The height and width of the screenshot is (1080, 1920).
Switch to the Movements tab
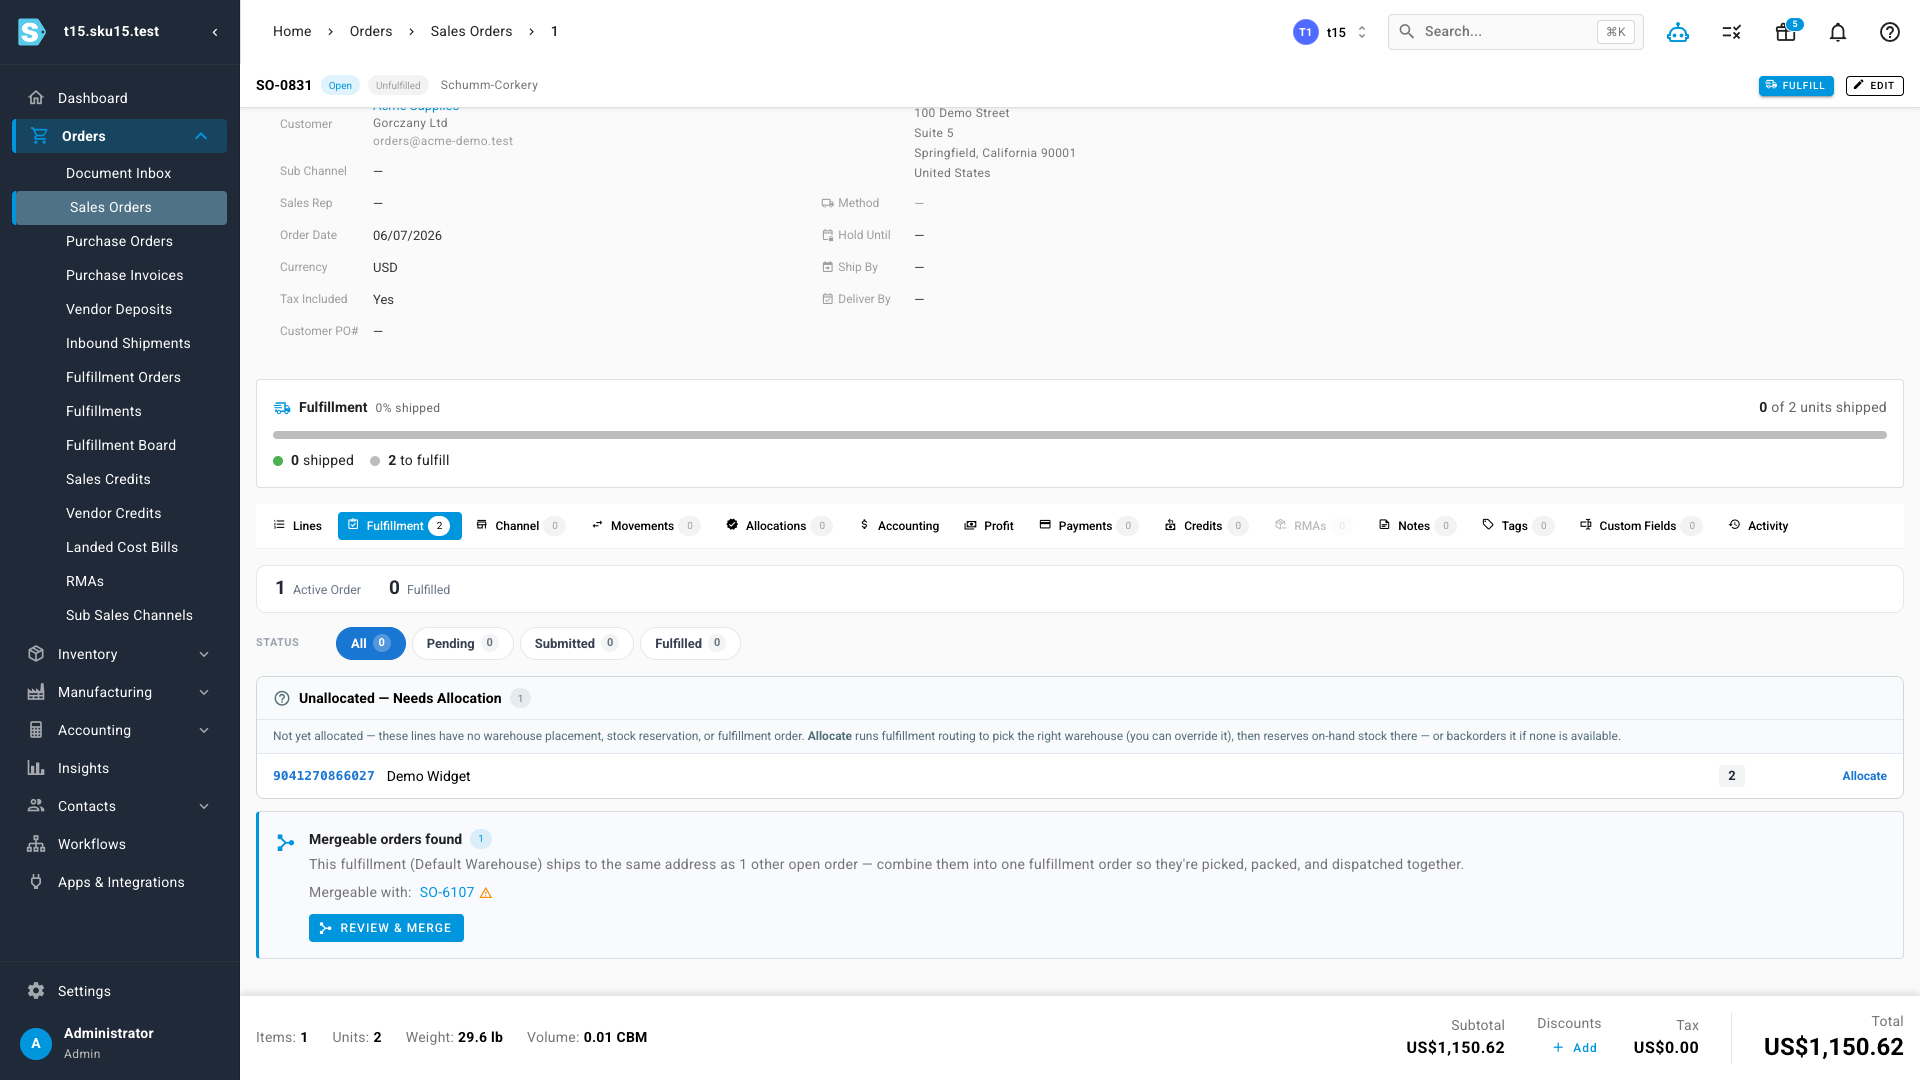click(645, 526)
